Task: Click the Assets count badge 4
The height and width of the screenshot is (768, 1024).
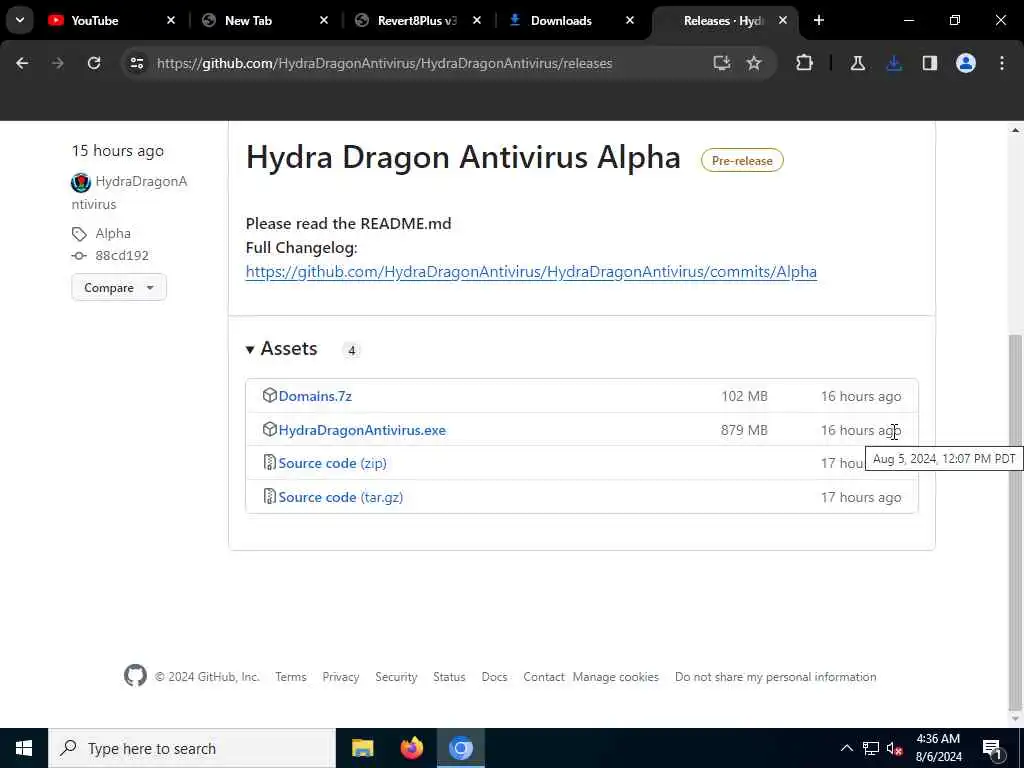Action: point(351,350)
